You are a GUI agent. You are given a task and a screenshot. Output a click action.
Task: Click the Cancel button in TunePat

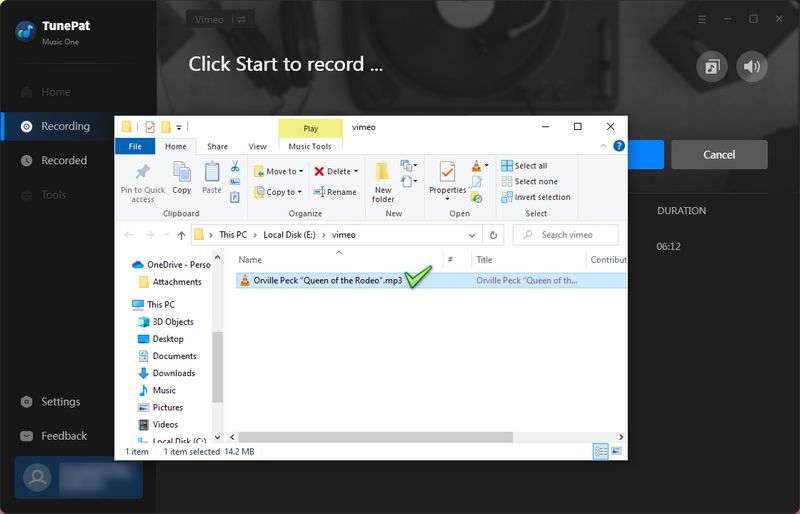(719, 155)
